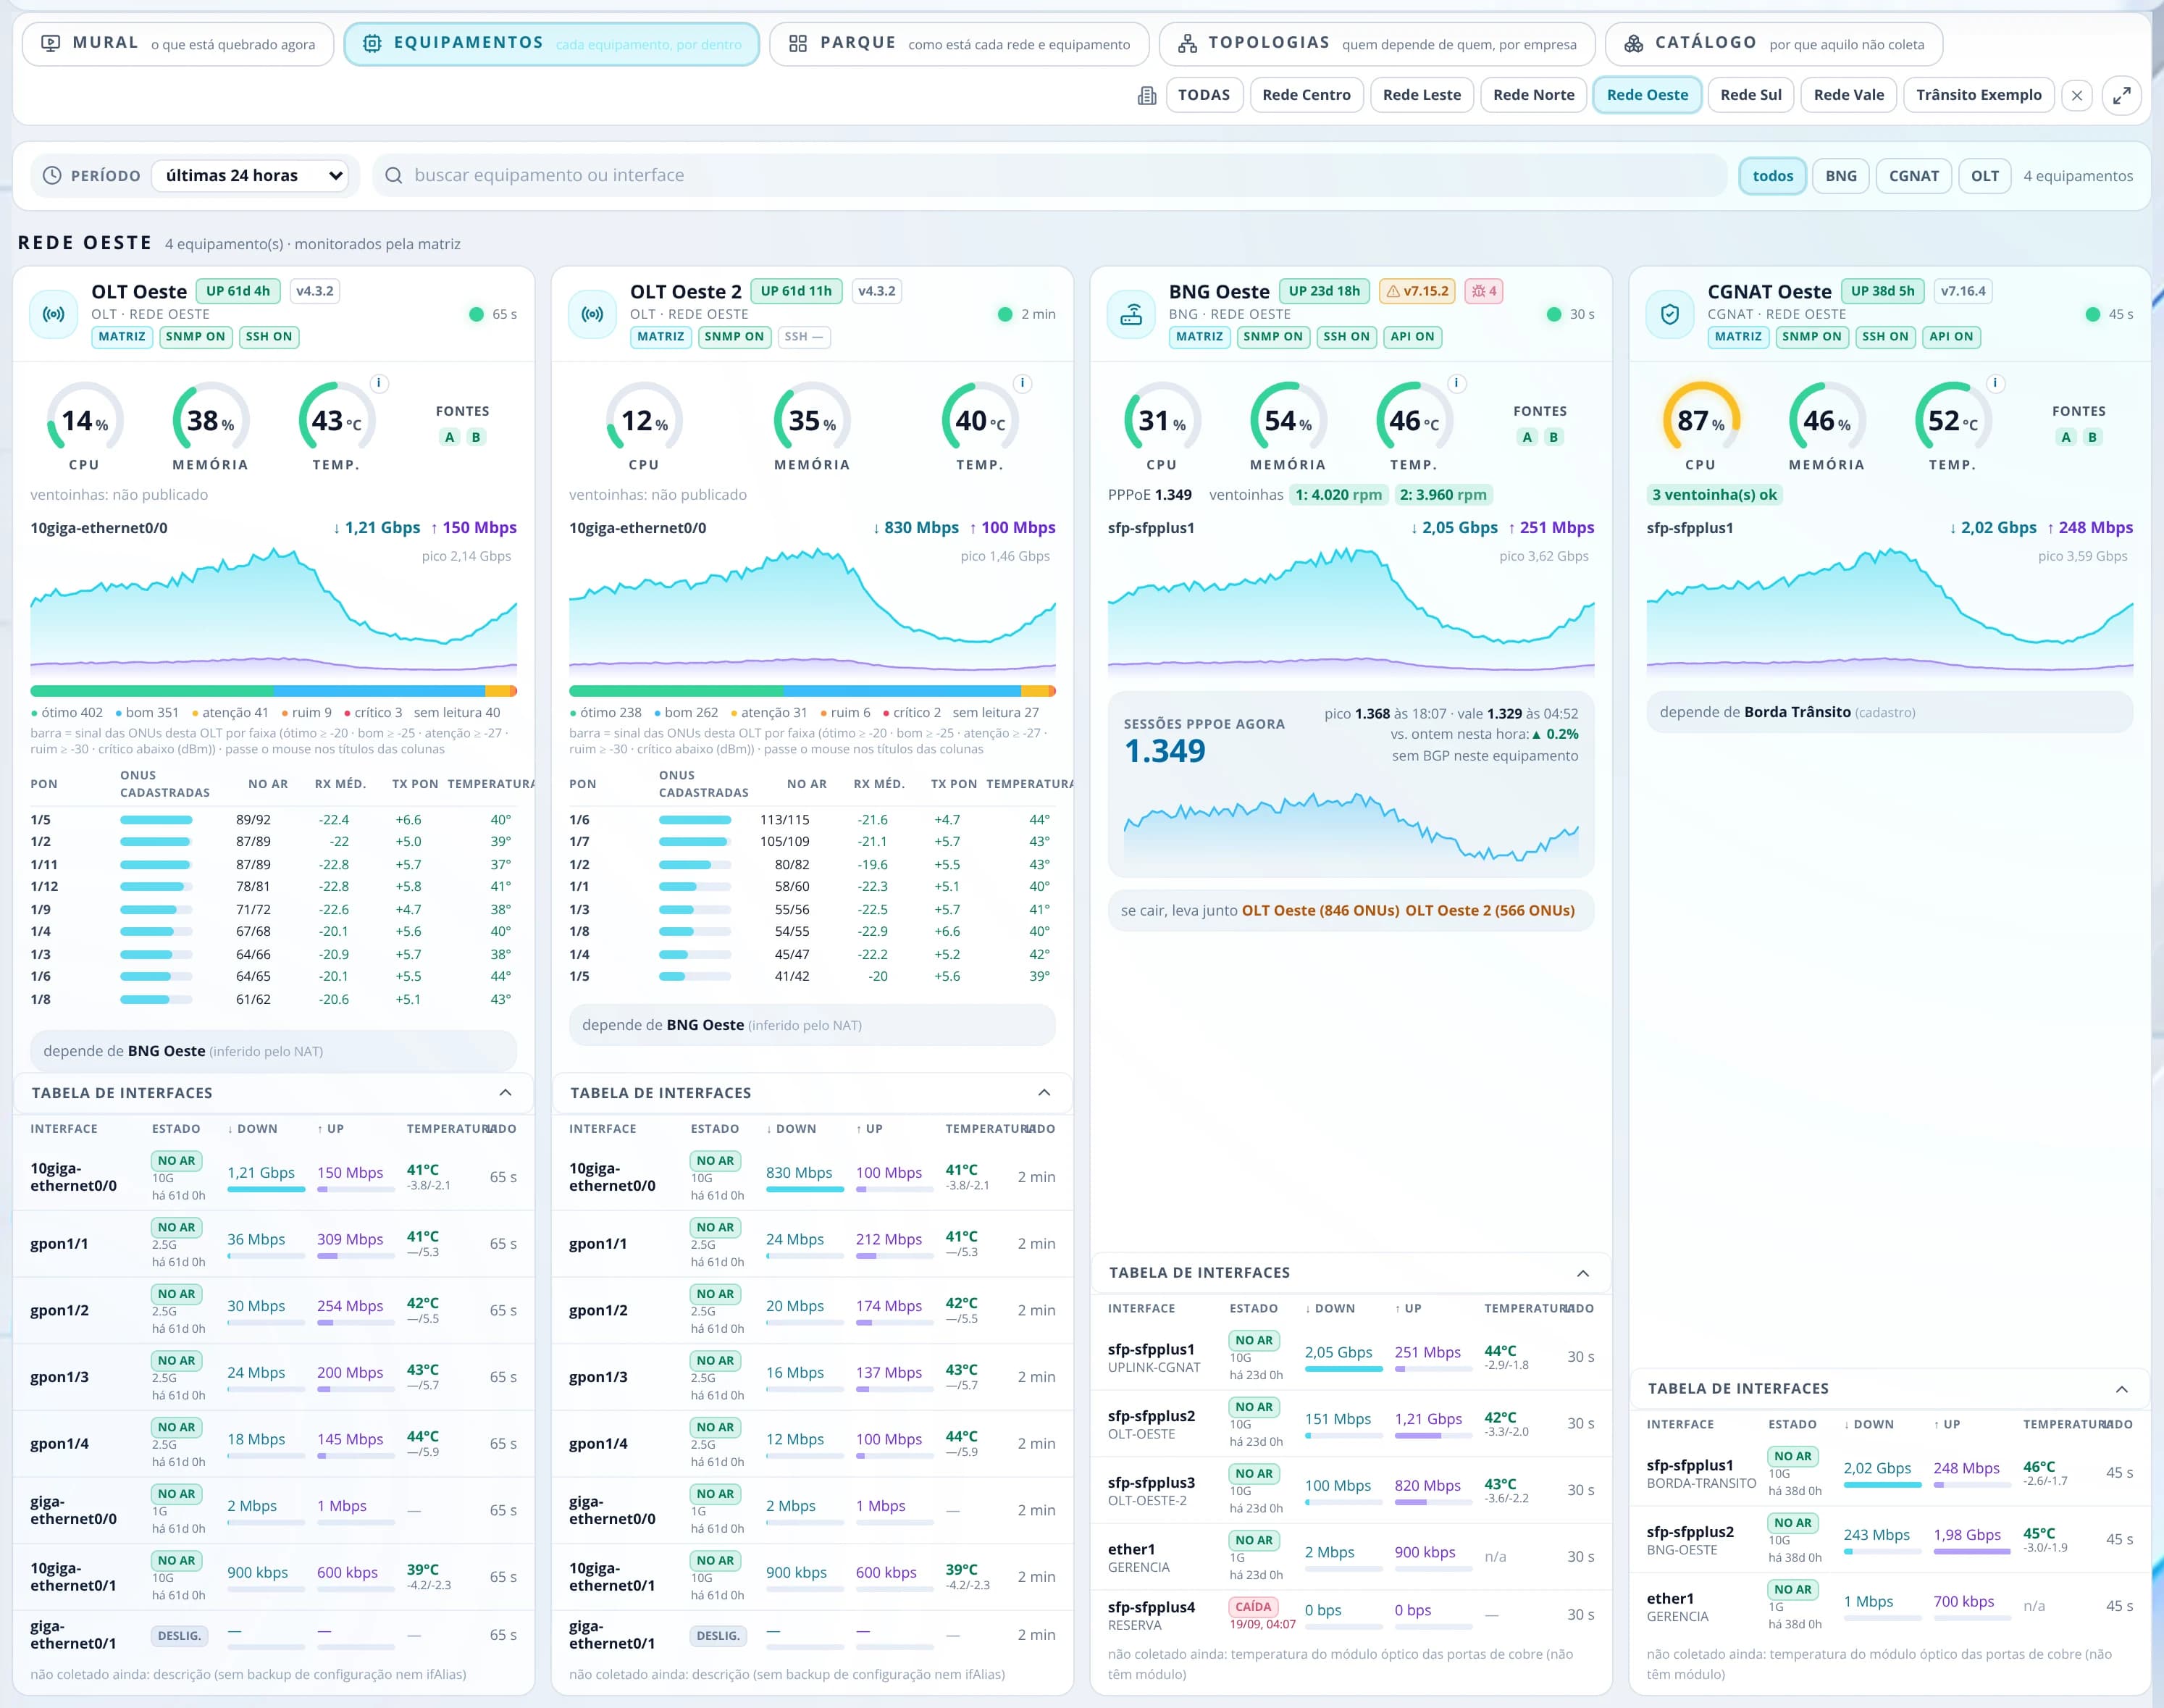Open info icon on CGNAT Oeste gauges
Image resolution: width=2164 pixels, height=1708 pixels.
point(1995,383)
